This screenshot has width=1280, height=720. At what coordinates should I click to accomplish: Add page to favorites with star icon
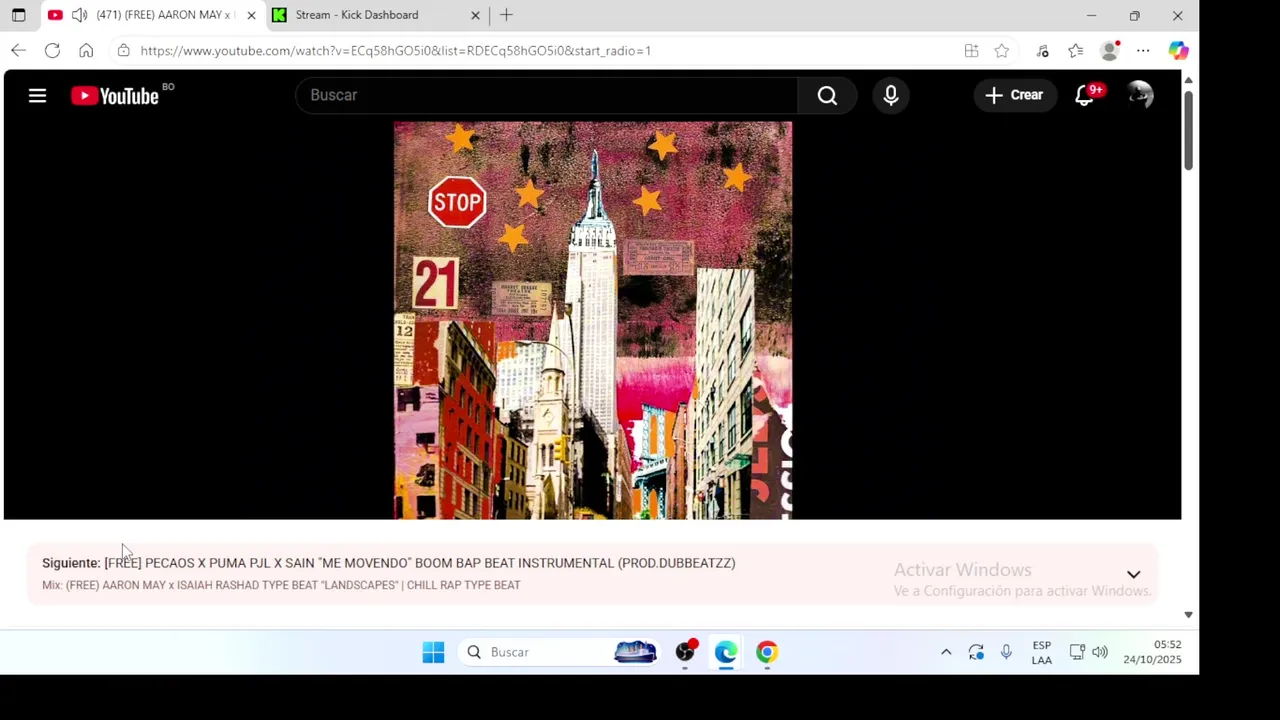tap(1001, 50)
